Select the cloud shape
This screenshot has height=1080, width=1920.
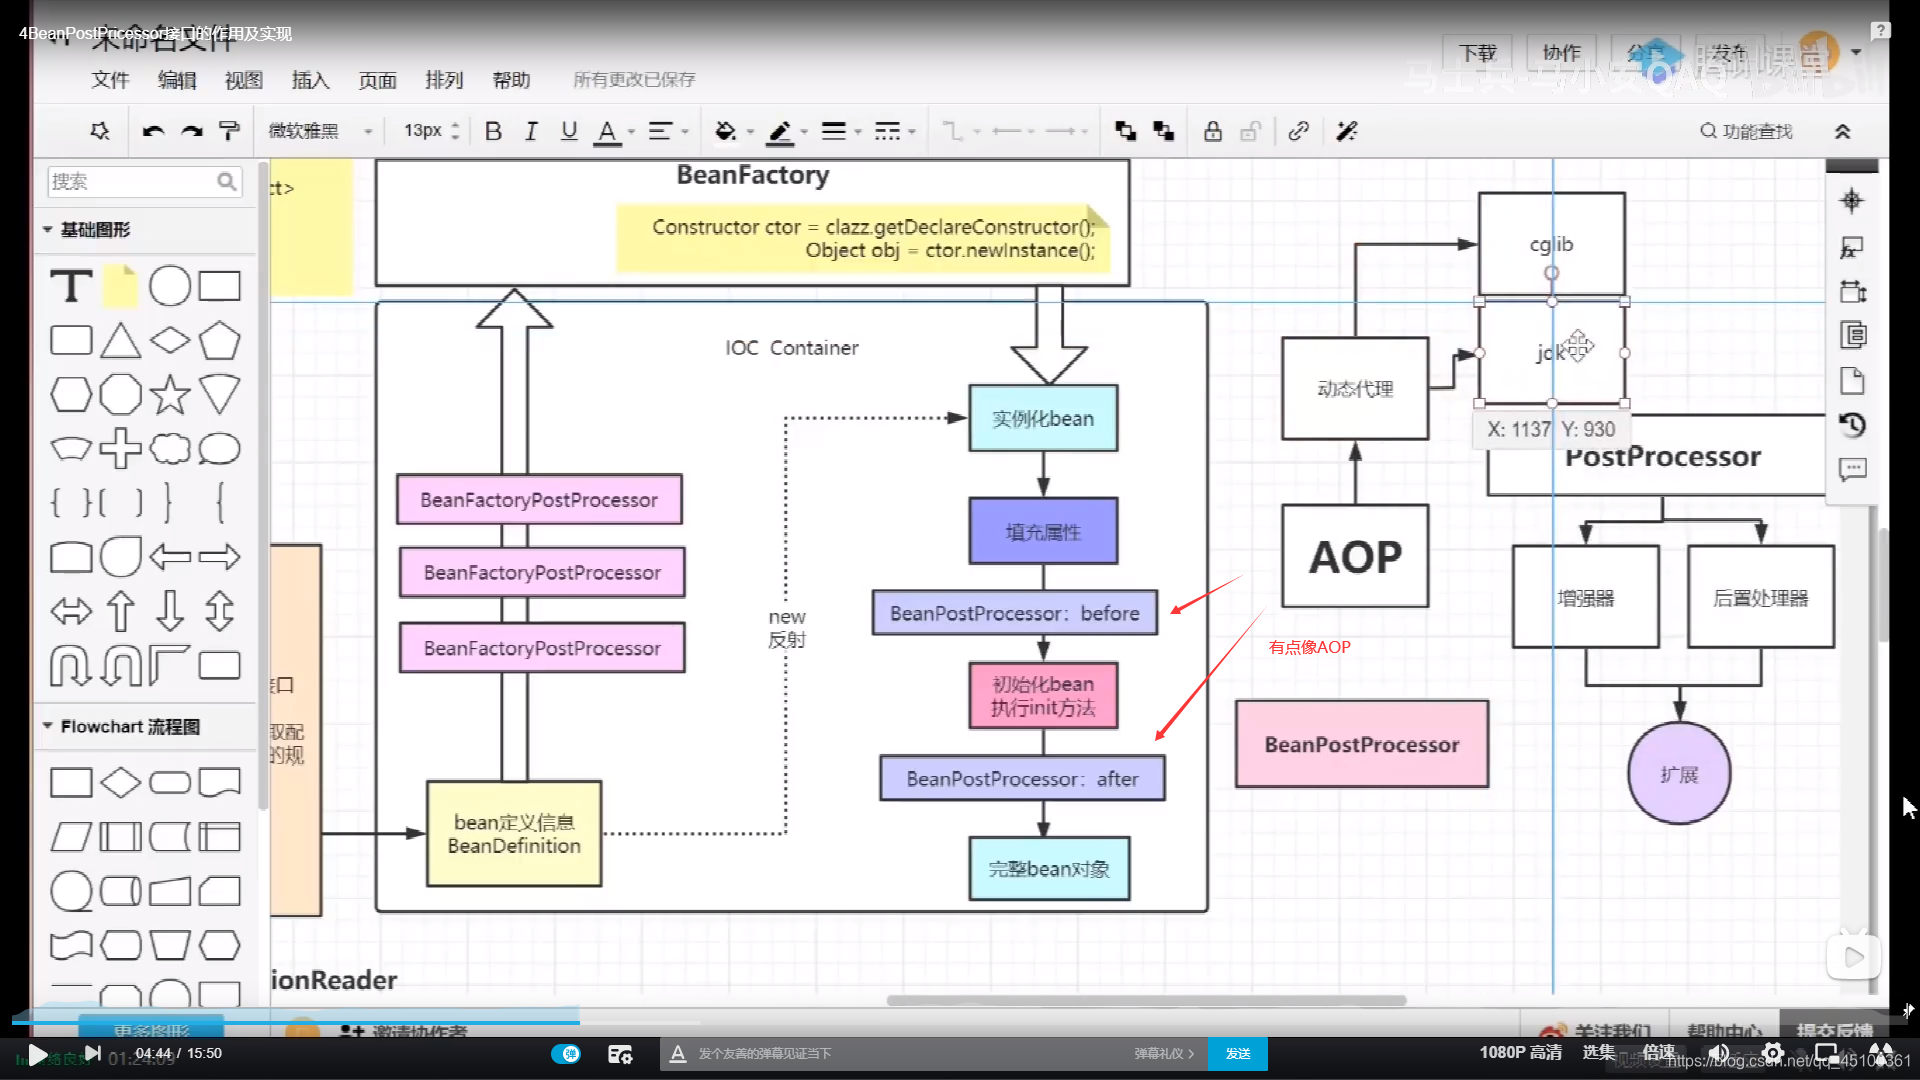coord(170,448)
